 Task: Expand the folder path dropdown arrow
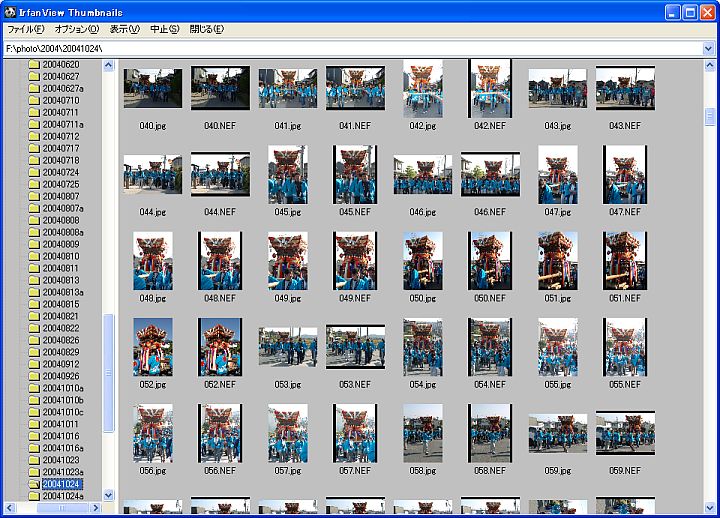(x=709, y=48)
